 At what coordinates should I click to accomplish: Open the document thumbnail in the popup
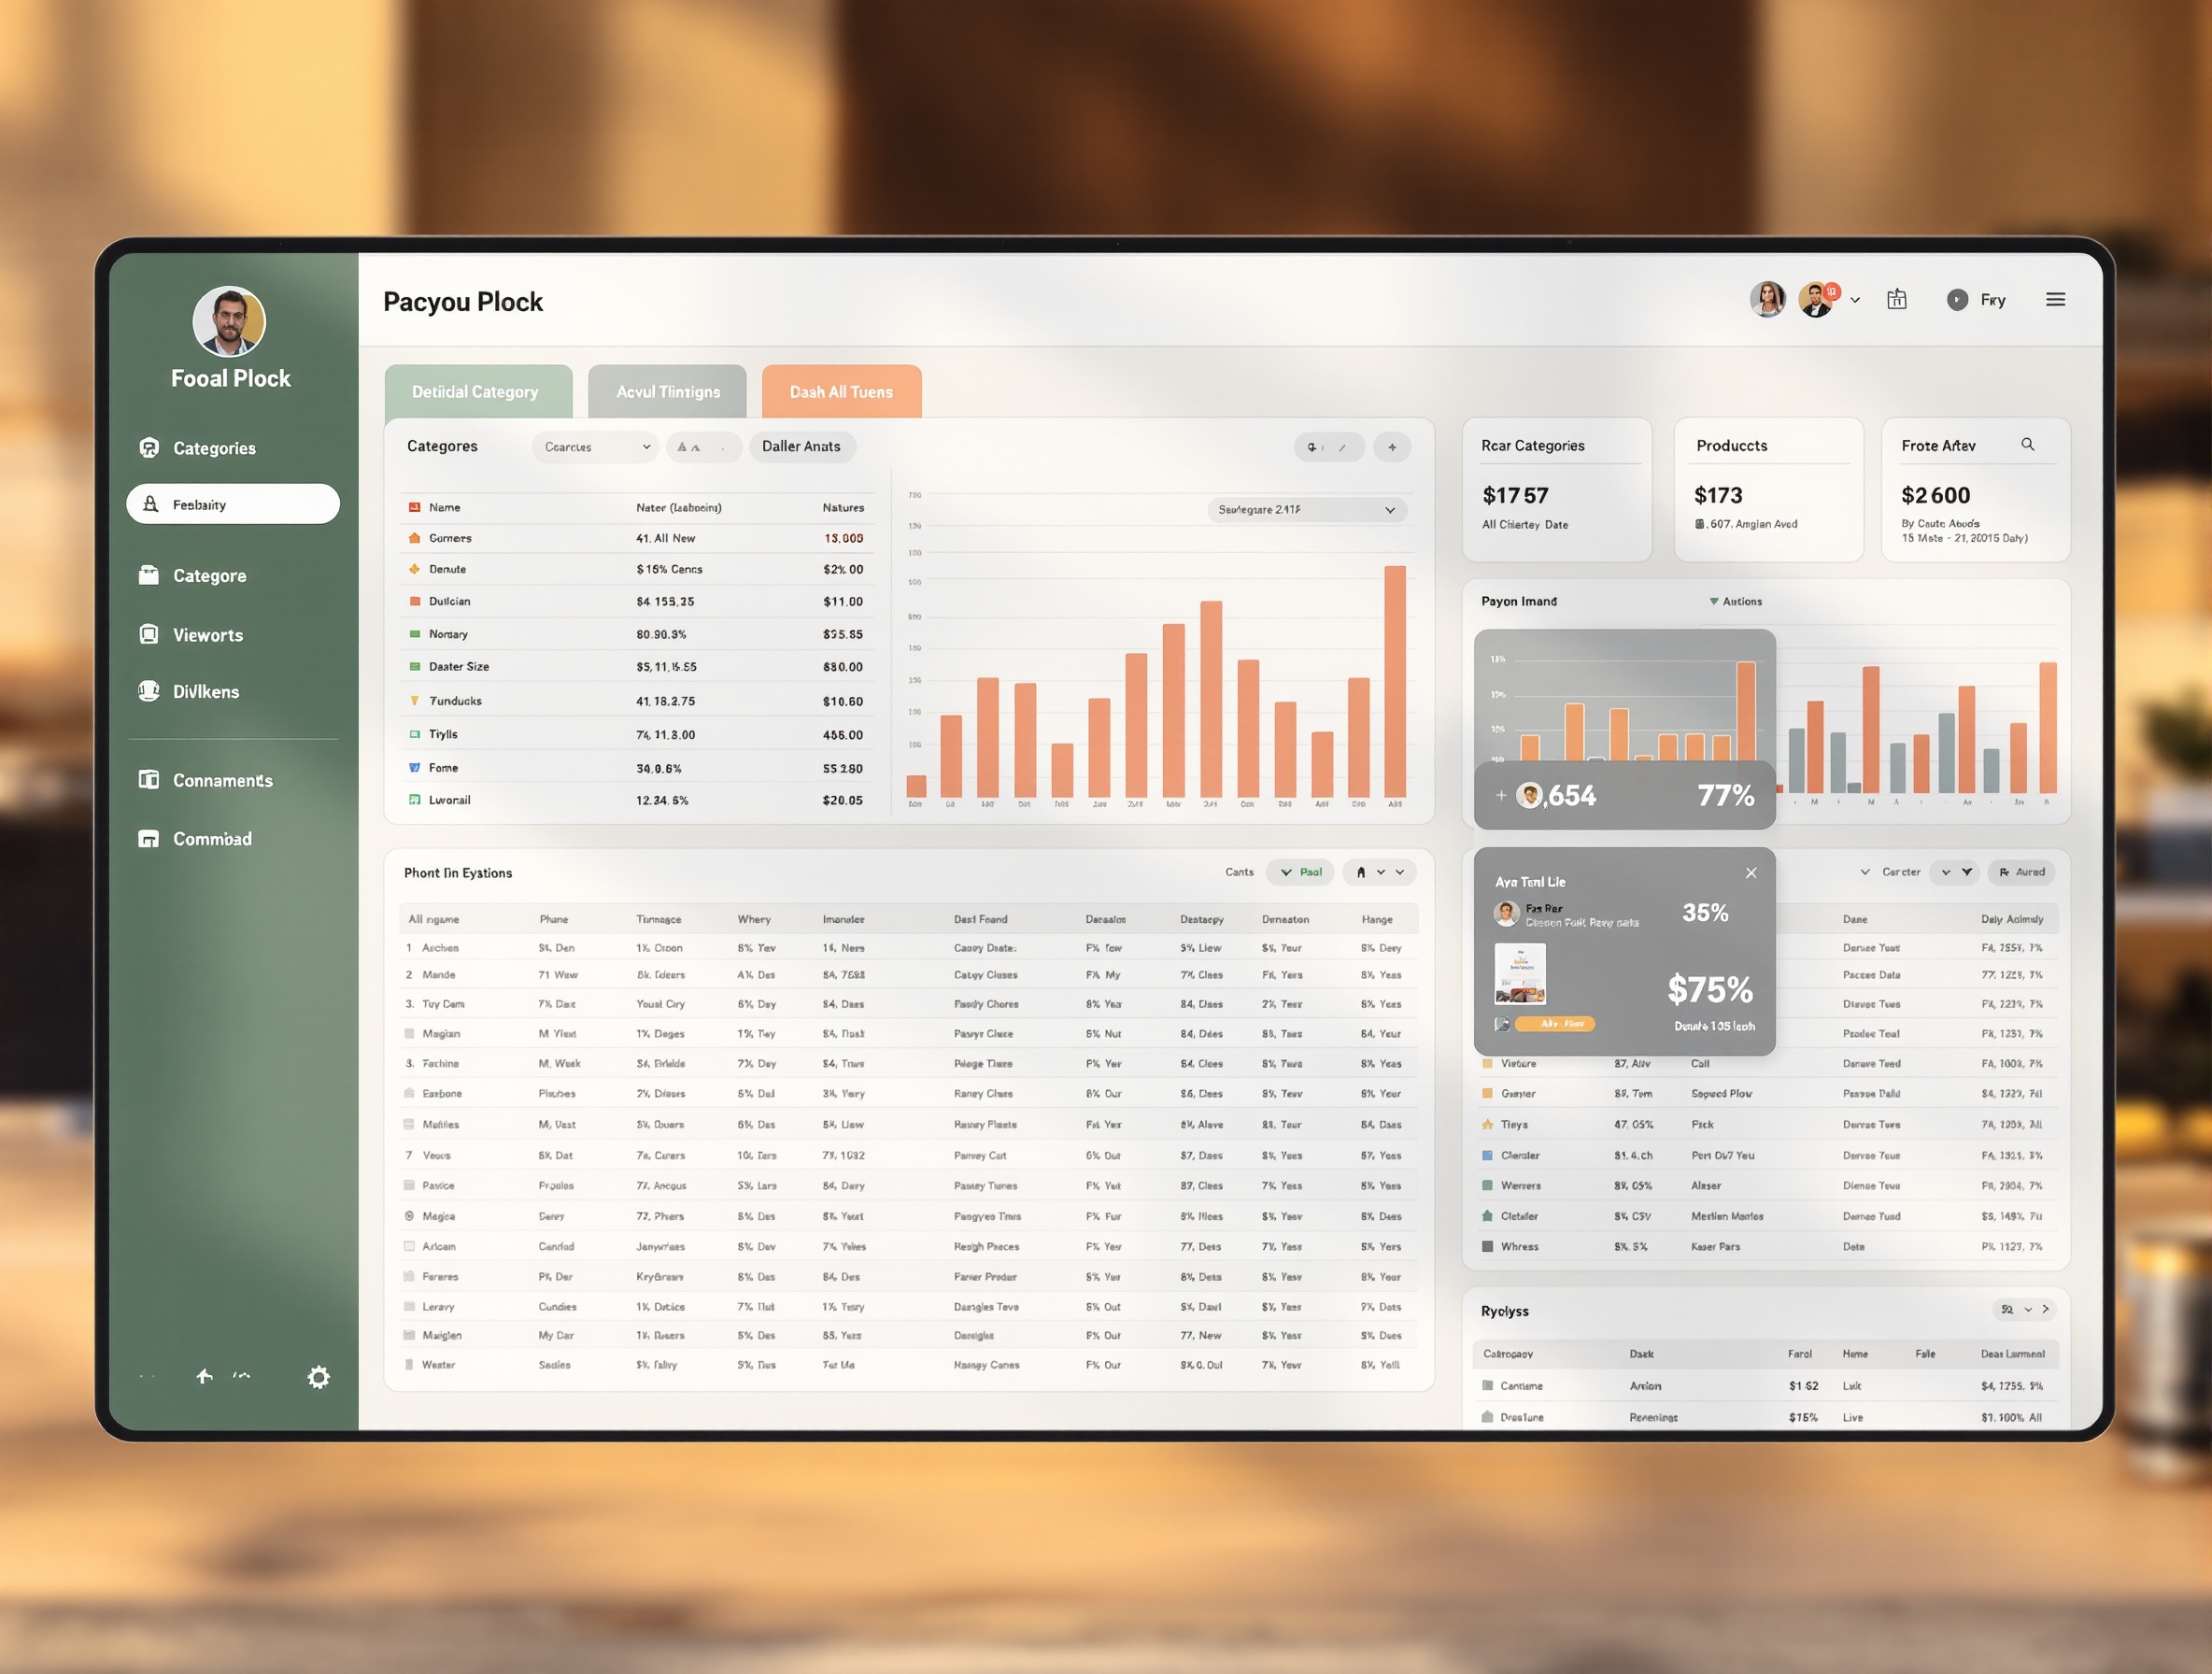1520,973
